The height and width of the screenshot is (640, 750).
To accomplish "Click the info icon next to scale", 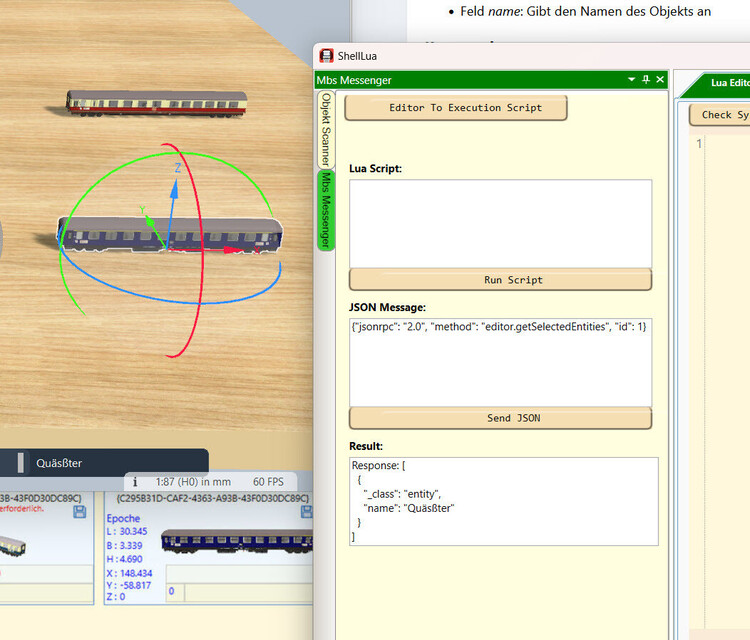I will [x=135, y=482].
